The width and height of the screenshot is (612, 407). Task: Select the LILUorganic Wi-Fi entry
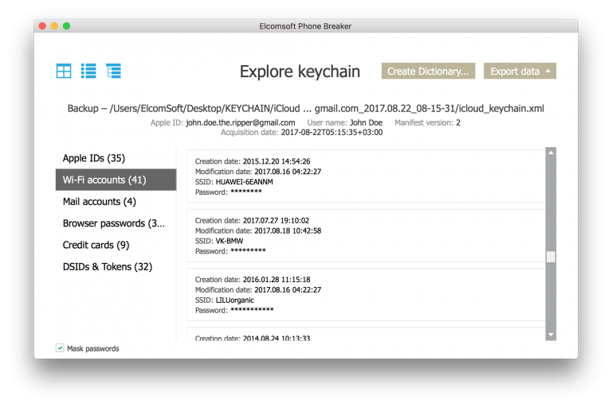pos(365,294)
